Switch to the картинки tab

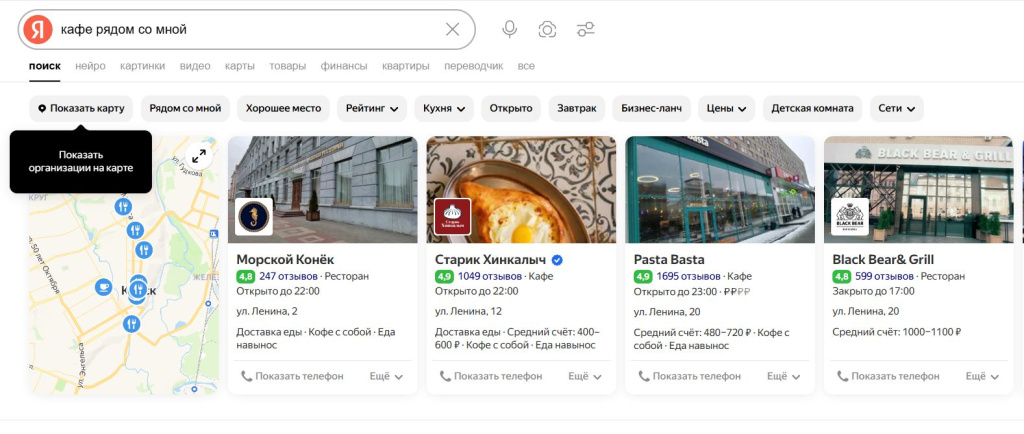tap(142, 66)
